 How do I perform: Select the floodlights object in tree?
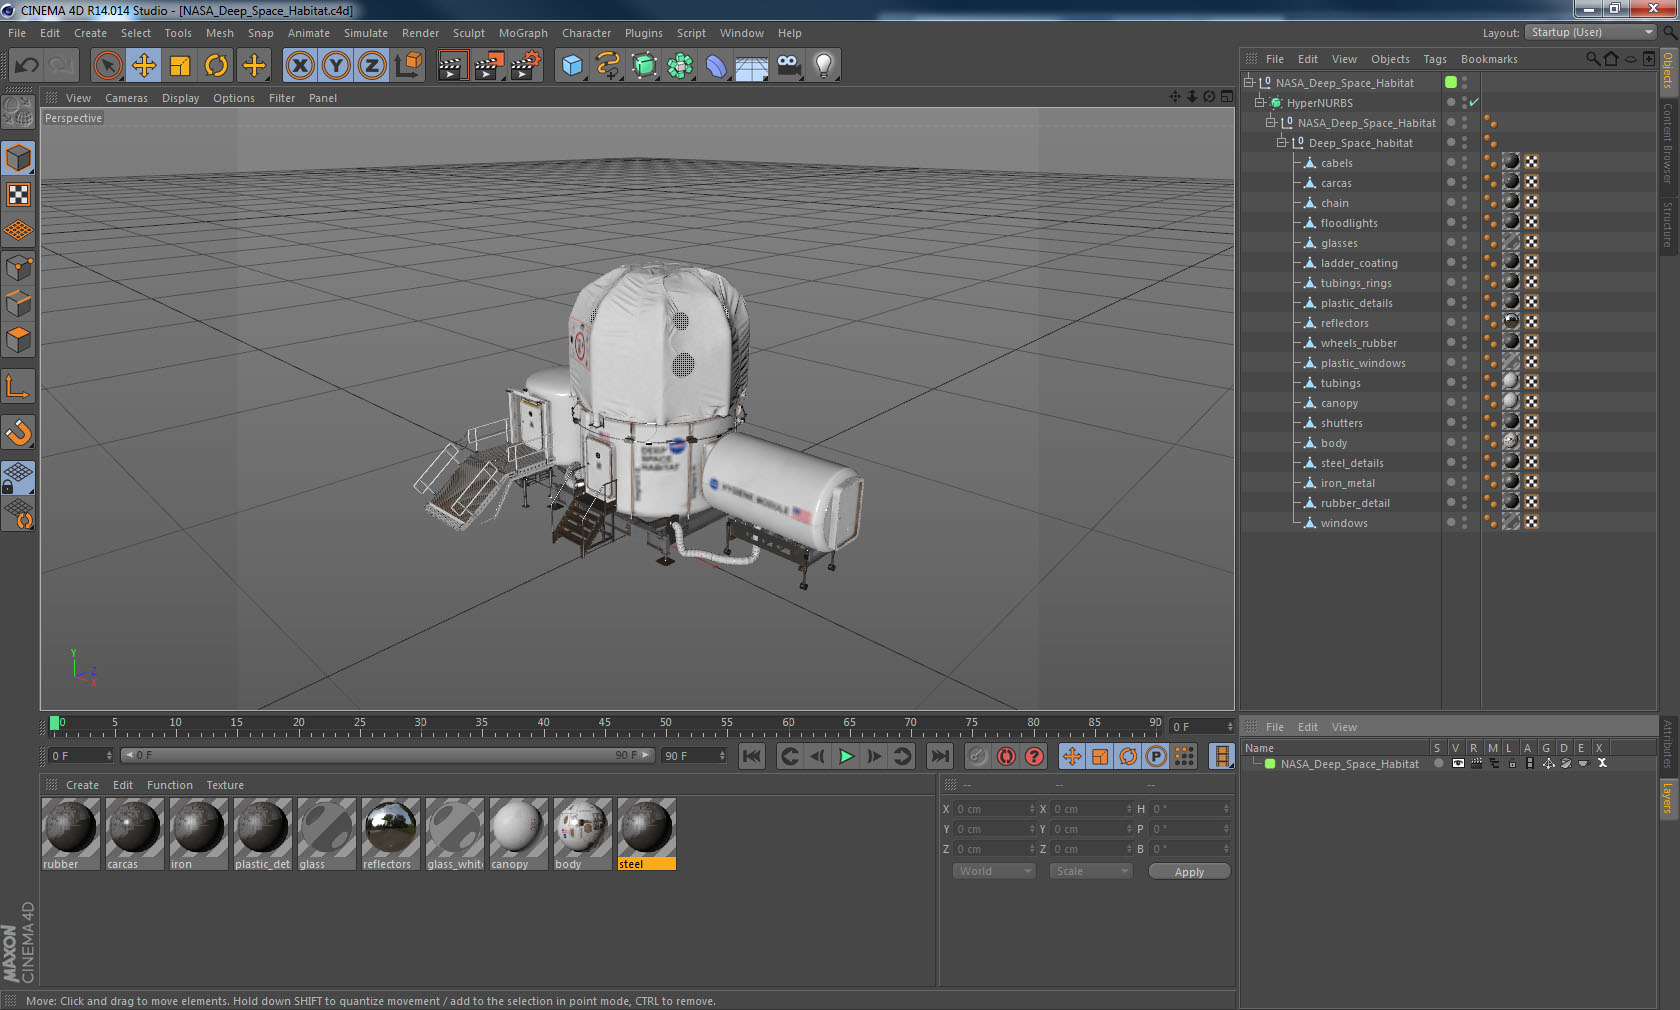pyautogui.click(x=1348, y=223)
